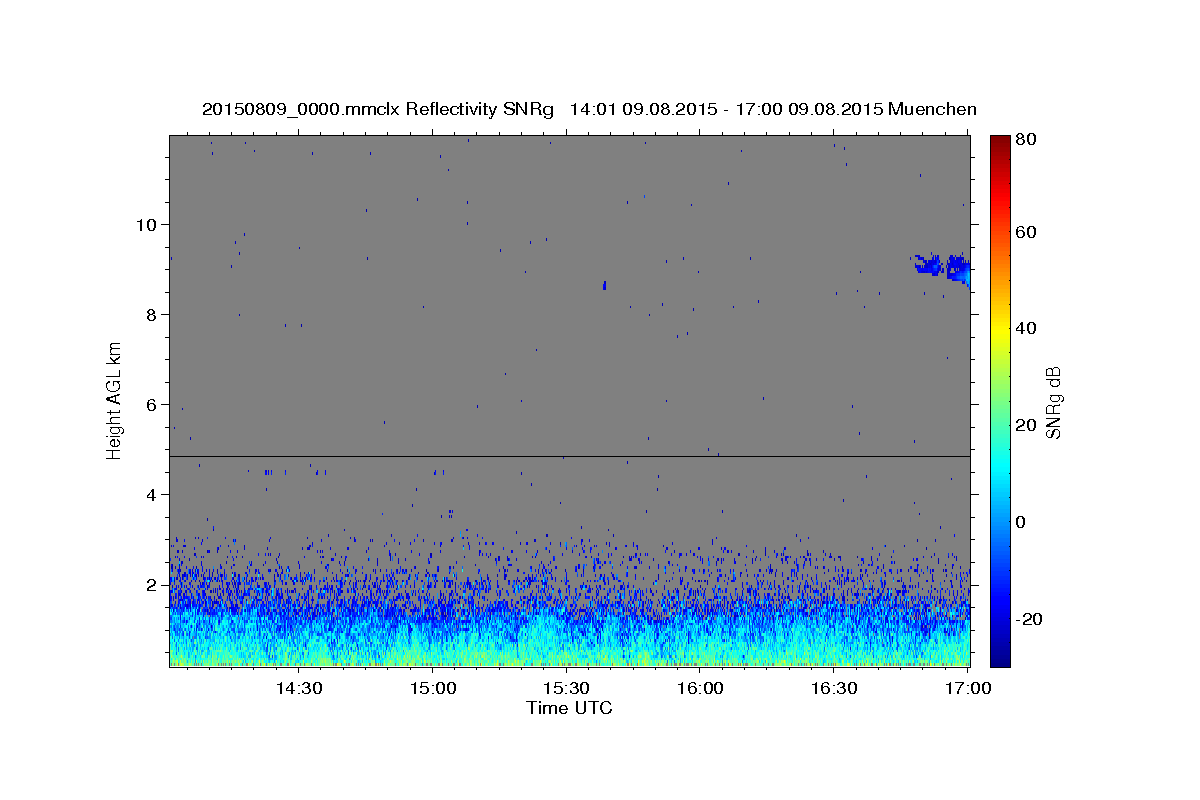Viewport: 1200px width, 800px height.
Task: Click the height tick label 8
Action: (151, 314)
